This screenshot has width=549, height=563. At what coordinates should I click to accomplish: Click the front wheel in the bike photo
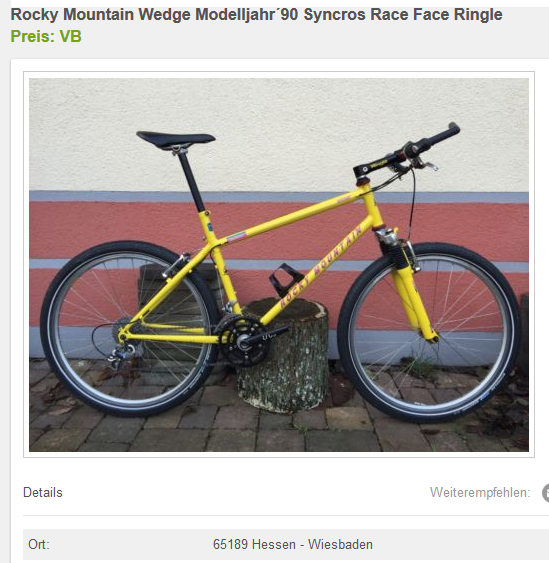click(429, 333)
